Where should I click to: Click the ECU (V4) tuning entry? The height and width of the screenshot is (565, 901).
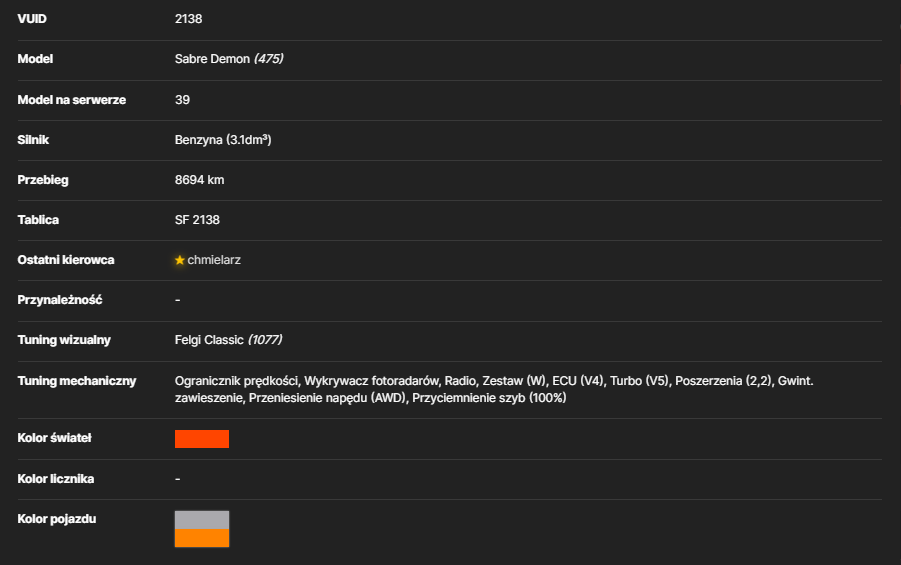[577, 380]
